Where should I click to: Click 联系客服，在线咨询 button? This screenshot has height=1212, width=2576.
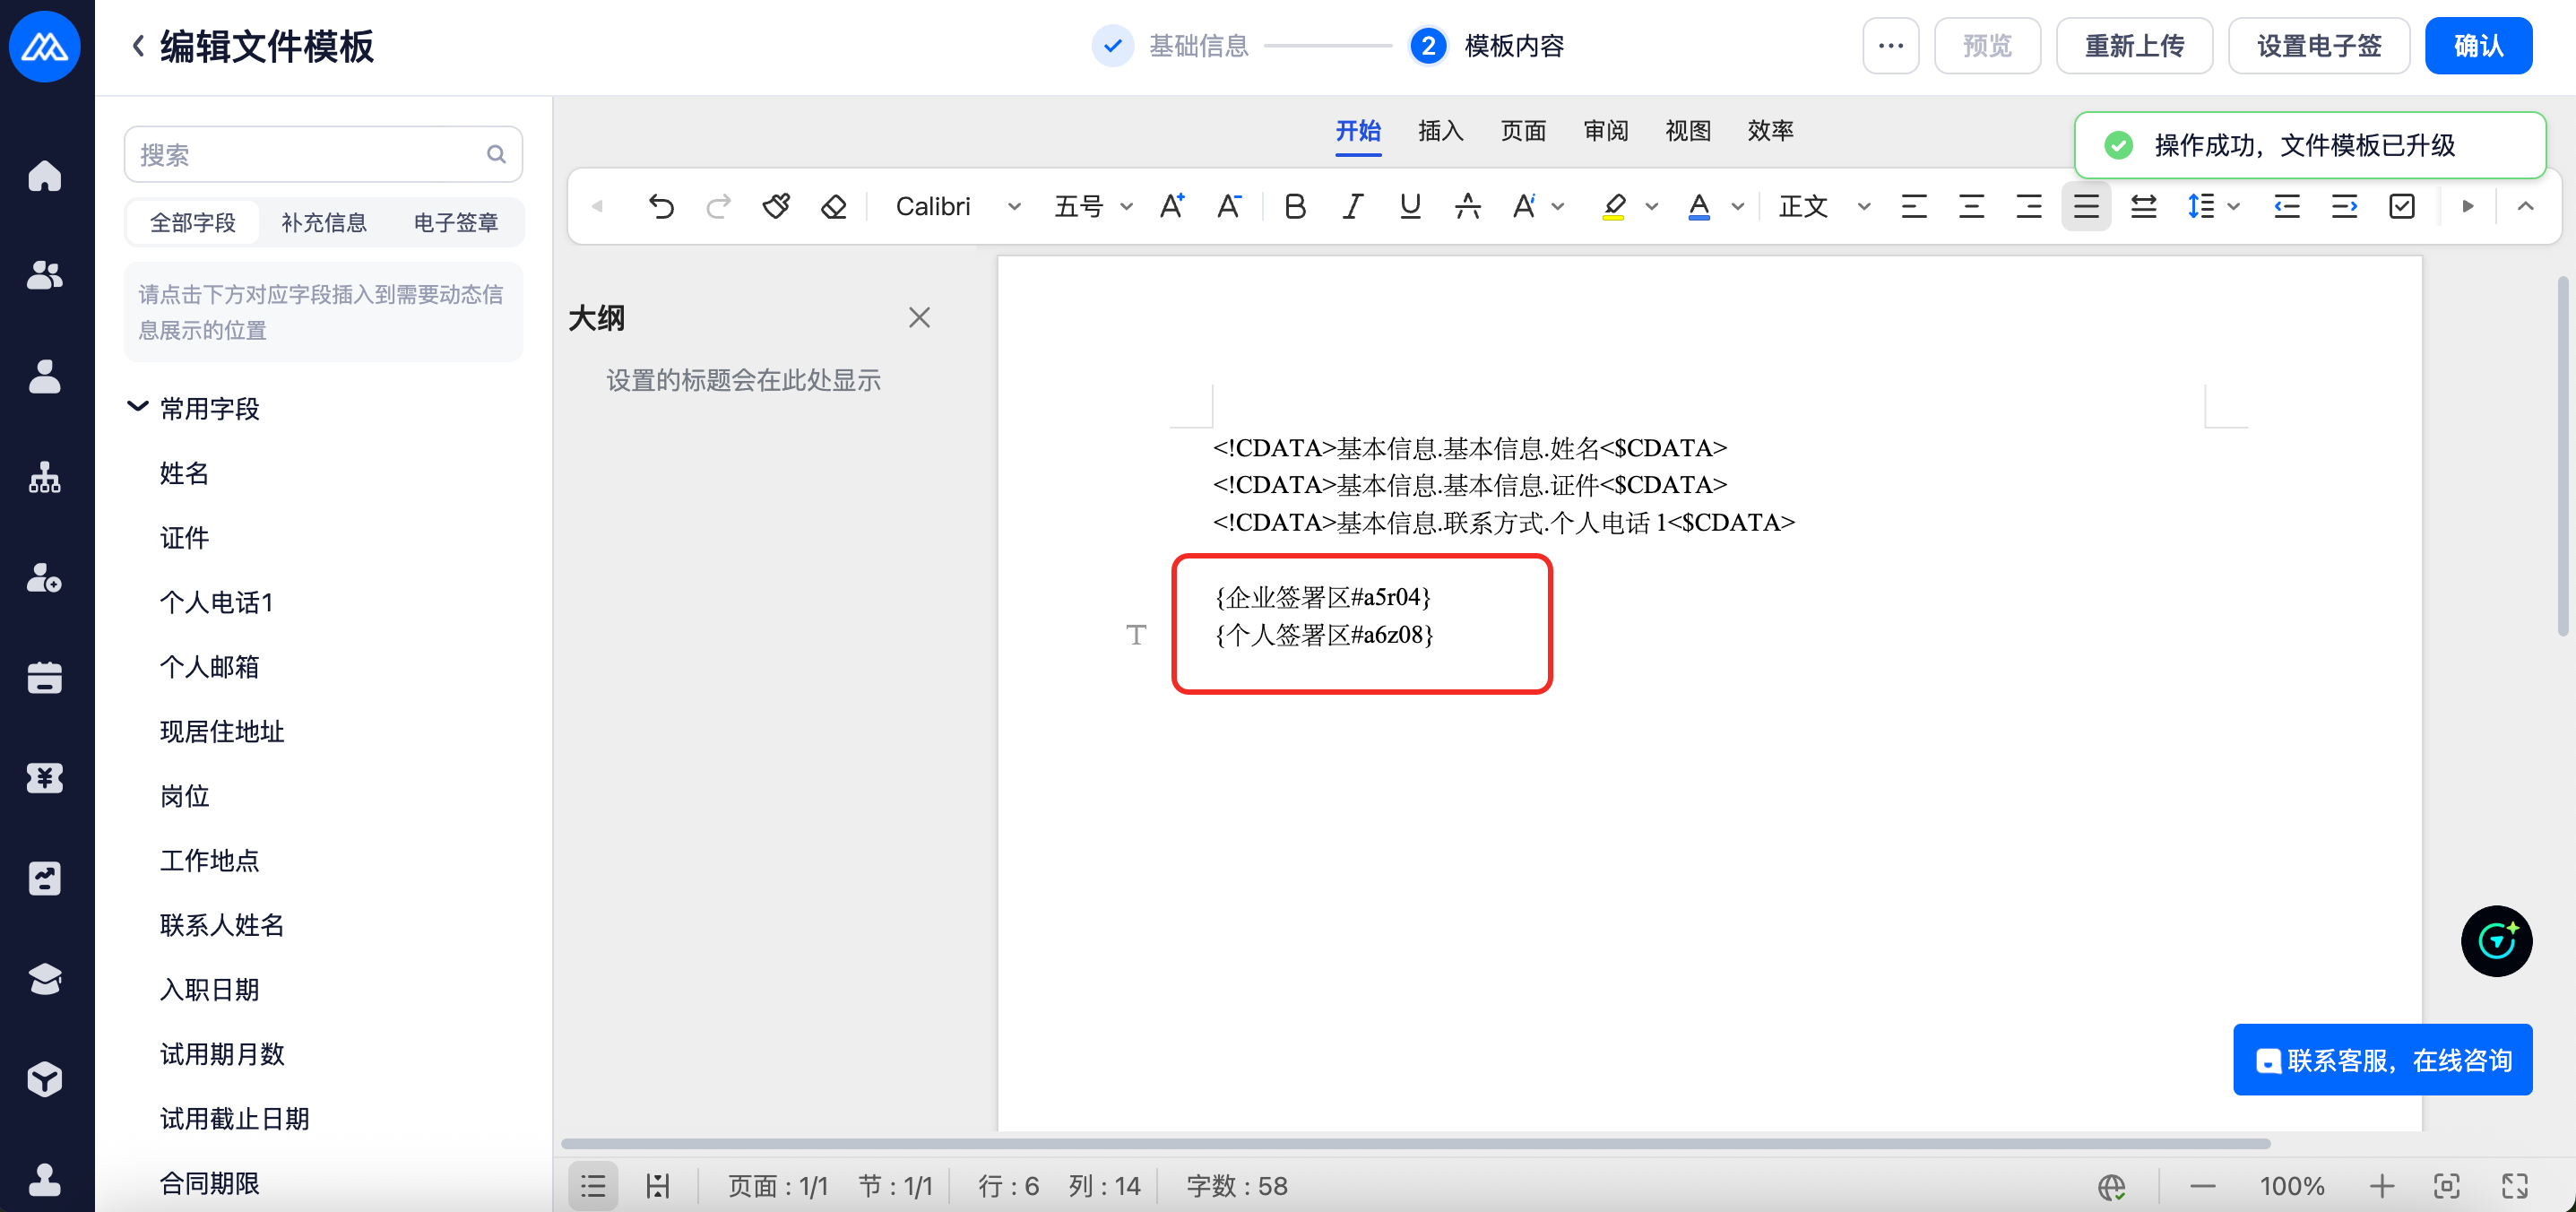click(x=2382, y=1060)
